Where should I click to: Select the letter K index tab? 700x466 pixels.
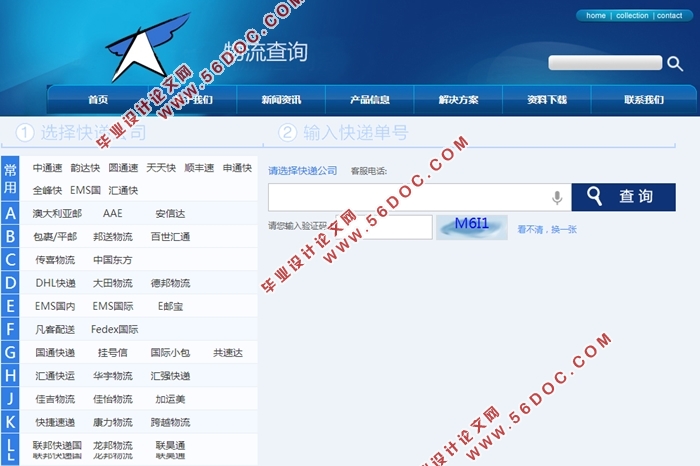click(x=10, y=422)
